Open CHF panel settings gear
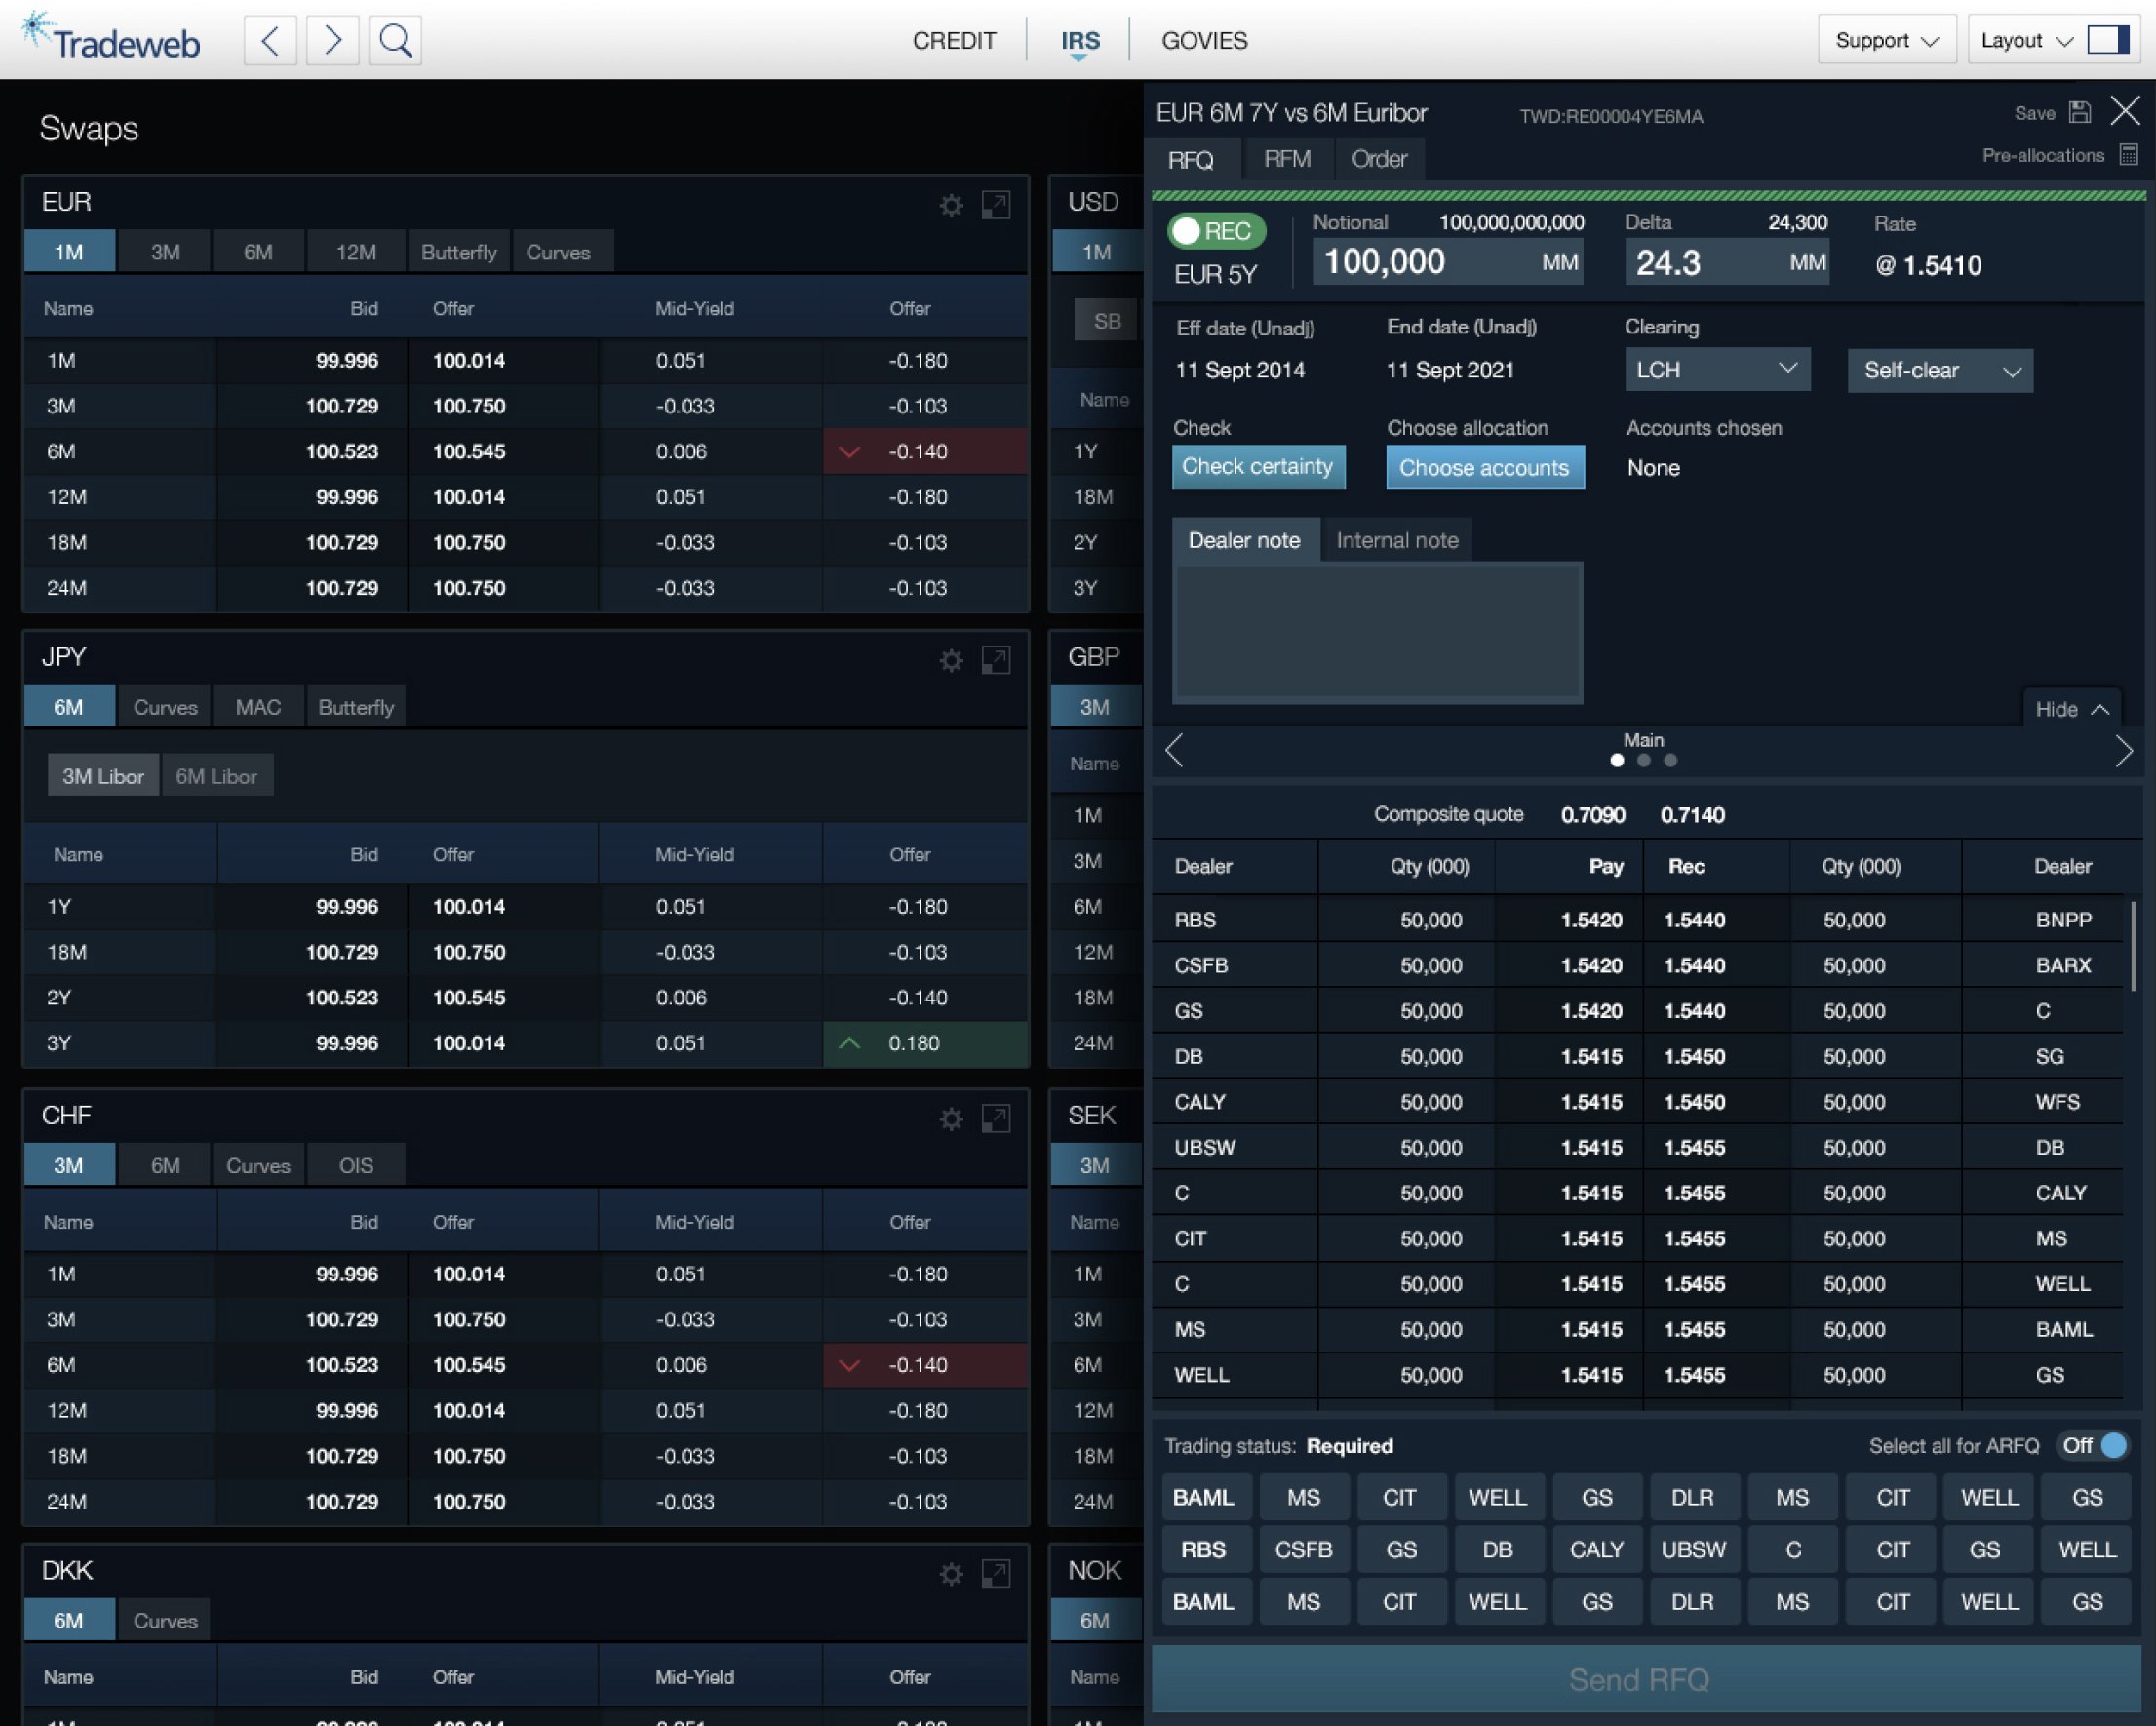 click(x=951, y=1119)
